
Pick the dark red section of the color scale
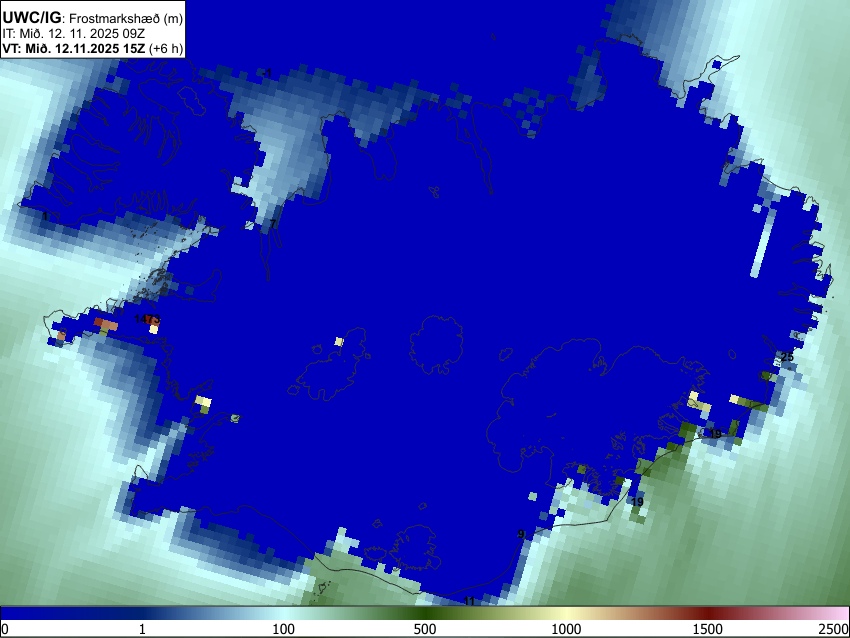[708, 613]
